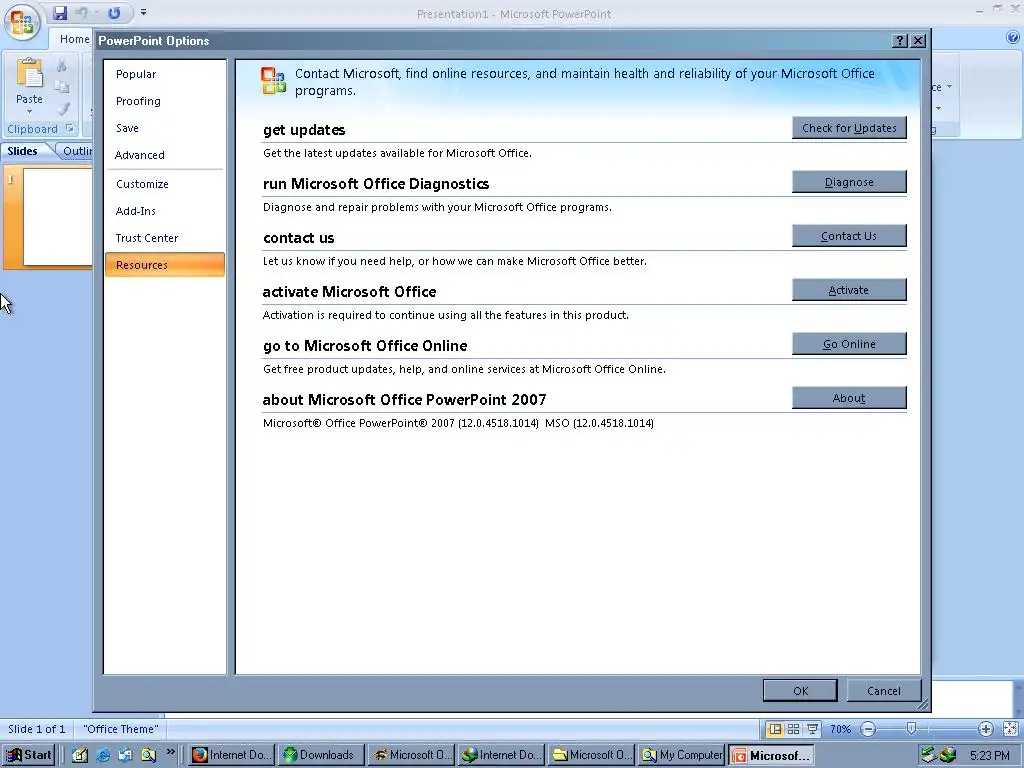Close the PowerPoint Options dialog

click(918, 40)
